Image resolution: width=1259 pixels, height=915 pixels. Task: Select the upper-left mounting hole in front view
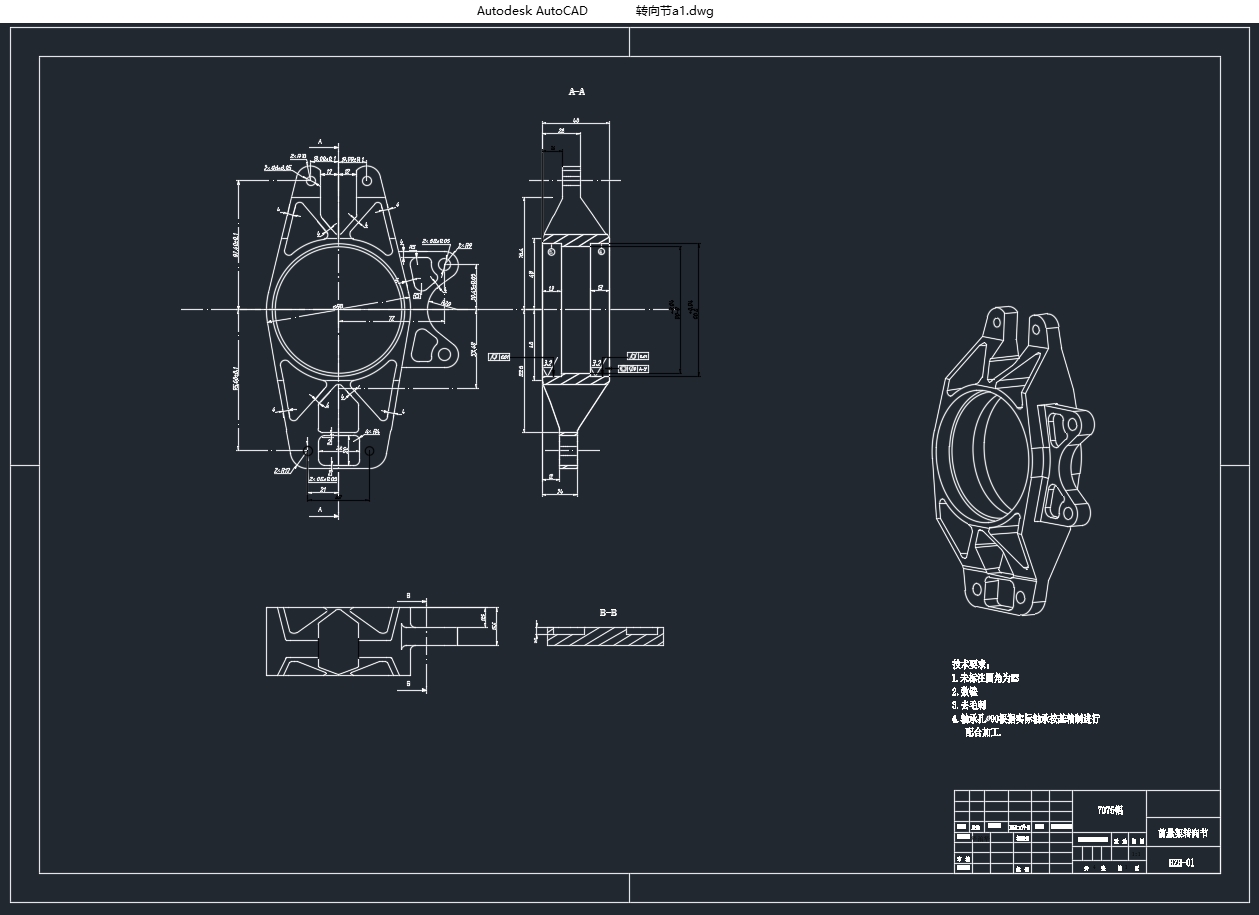pos(311,181)
